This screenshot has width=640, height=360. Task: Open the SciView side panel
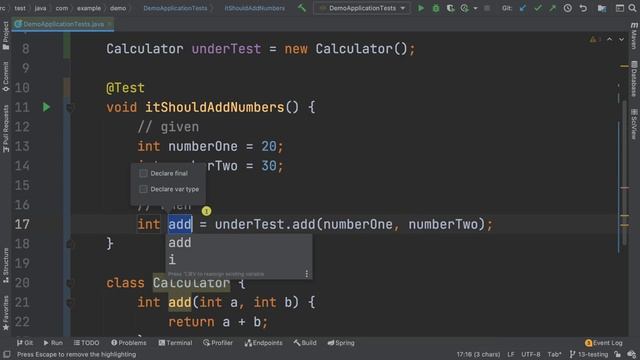[x=634, y=124]
